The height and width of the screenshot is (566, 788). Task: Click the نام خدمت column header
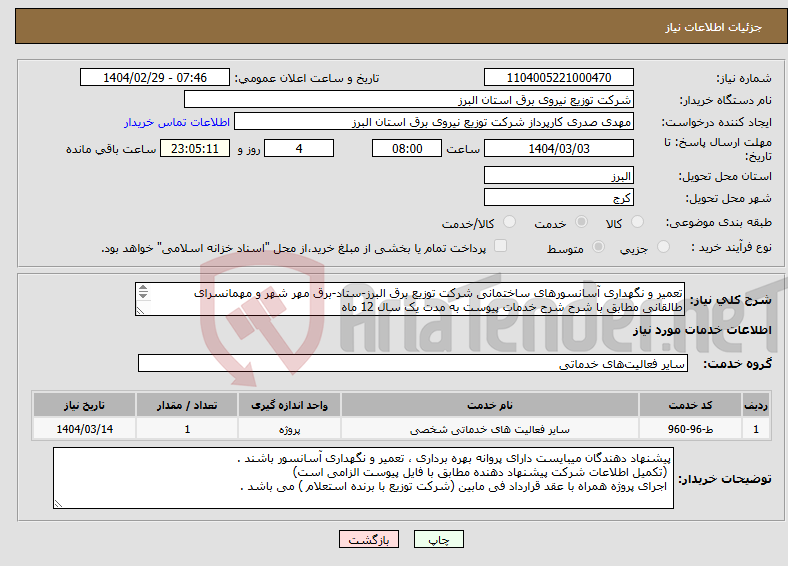click(490, 405)
